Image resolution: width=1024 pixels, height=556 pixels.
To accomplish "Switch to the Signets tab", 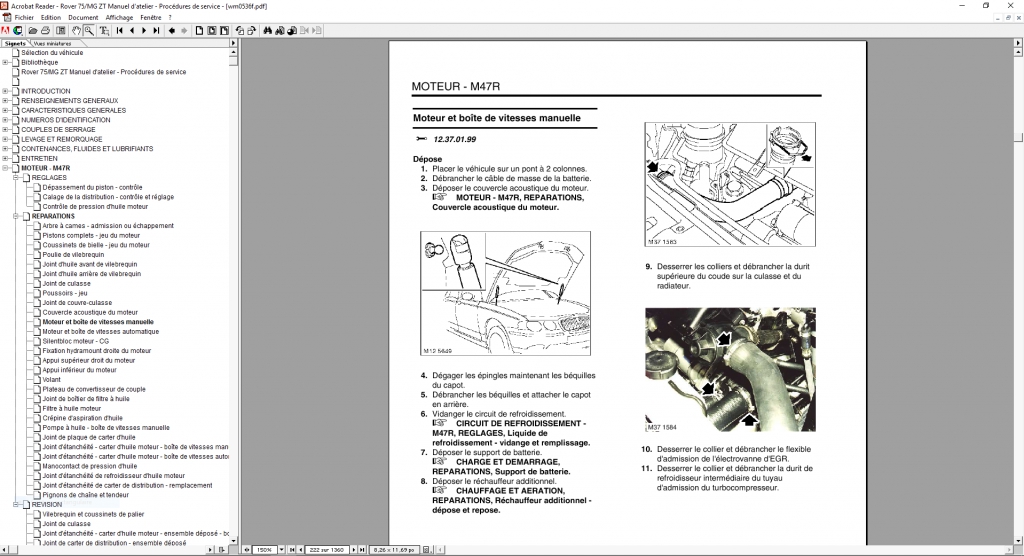I will (x=14, y=43).
